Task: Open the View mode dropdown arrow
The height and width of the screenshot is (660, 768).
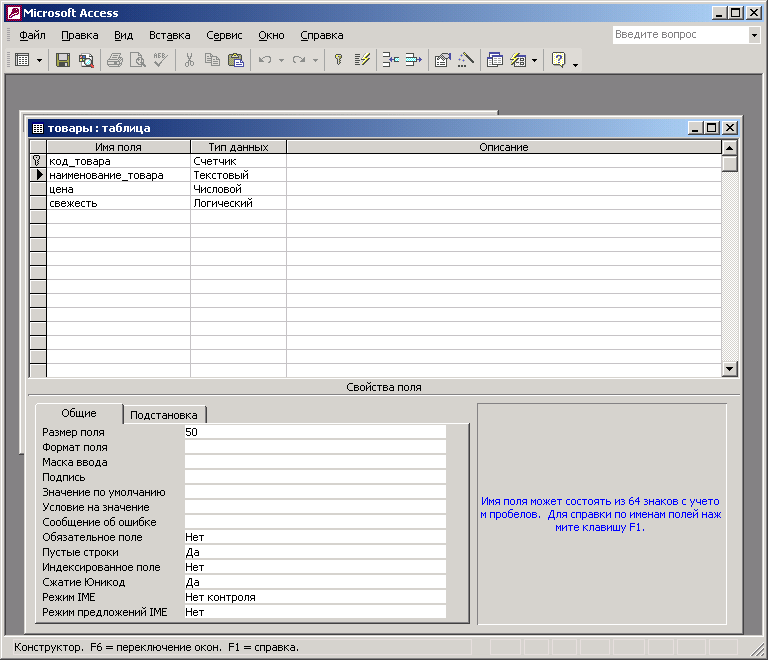Action: pyautogui.click(x=40, y=60)
